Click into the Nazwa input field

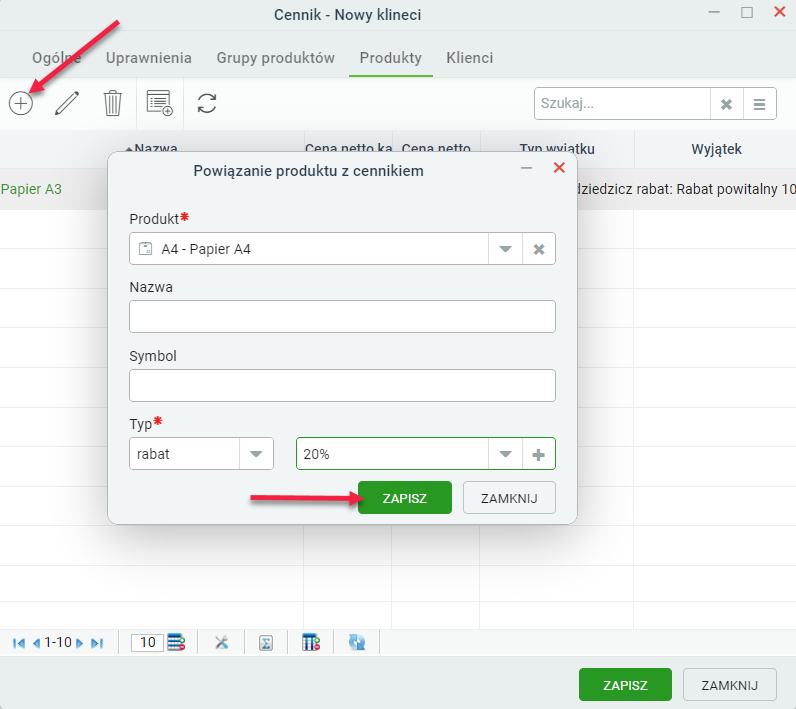pos(342,317)
